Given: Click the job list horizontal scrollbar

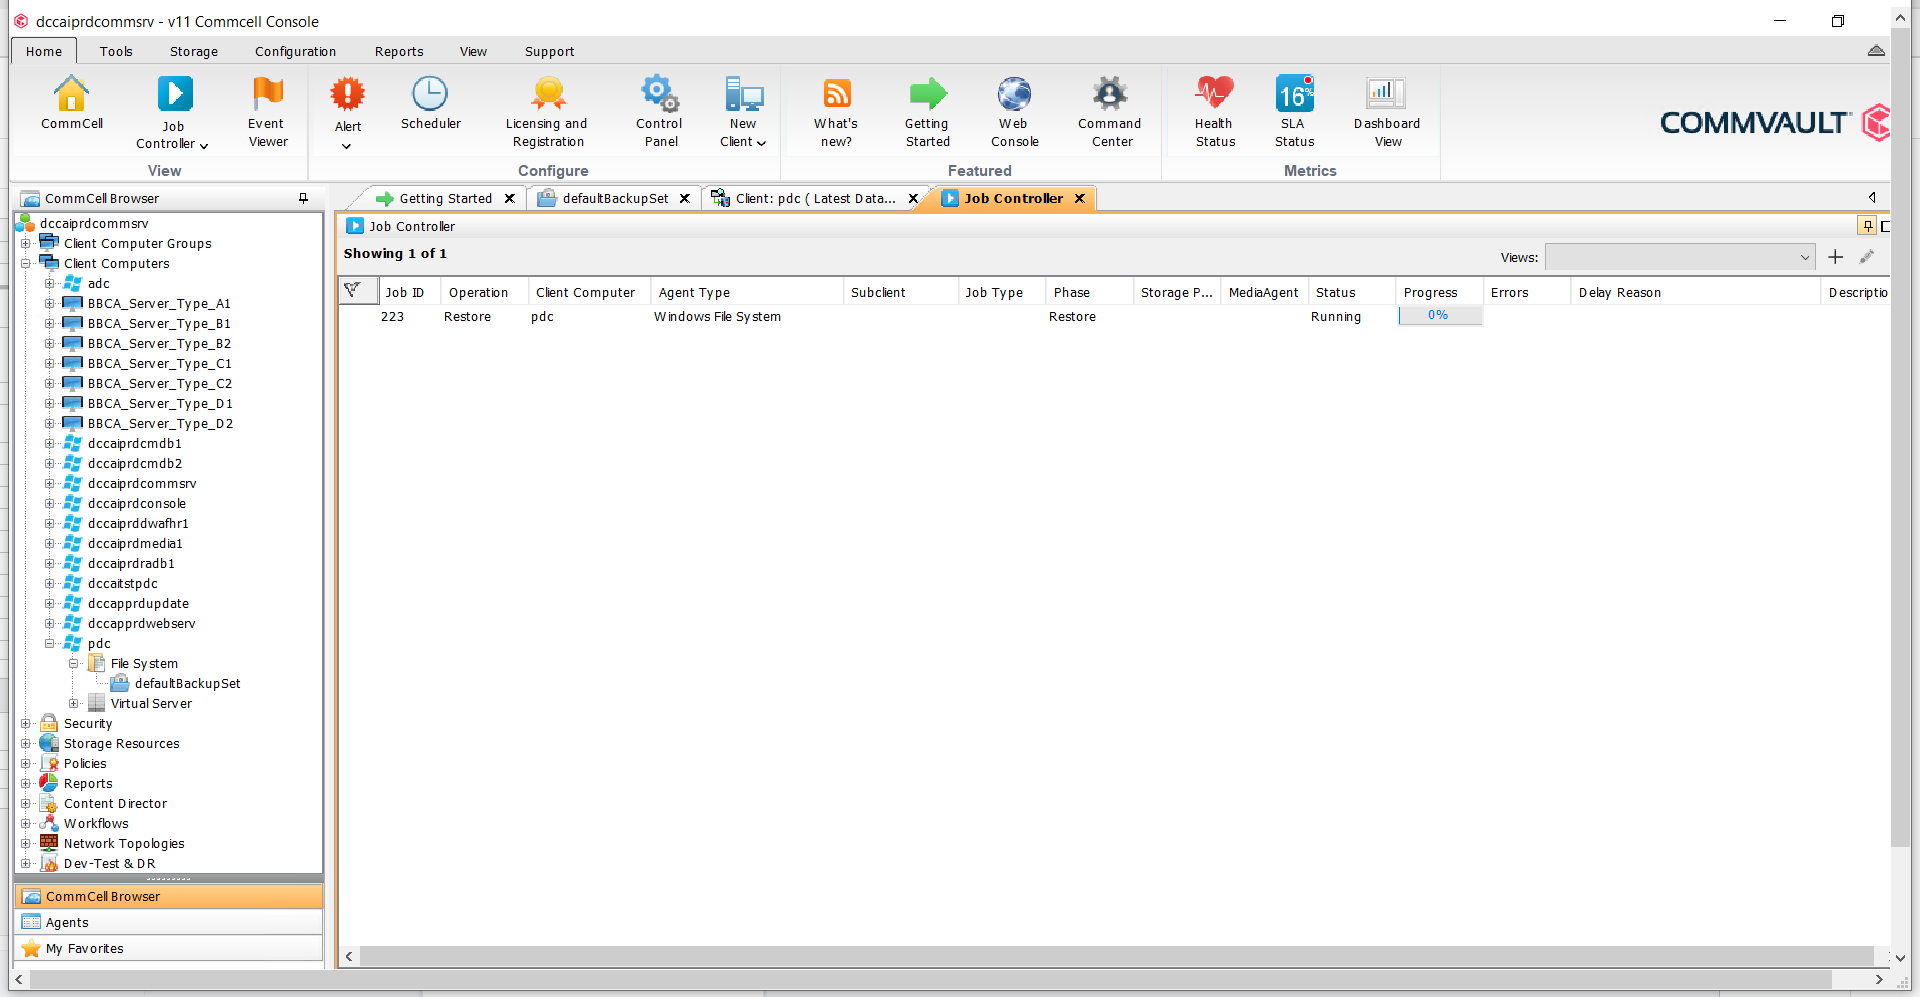Looking at the screenshot, I should click(x=1116, y=956).
